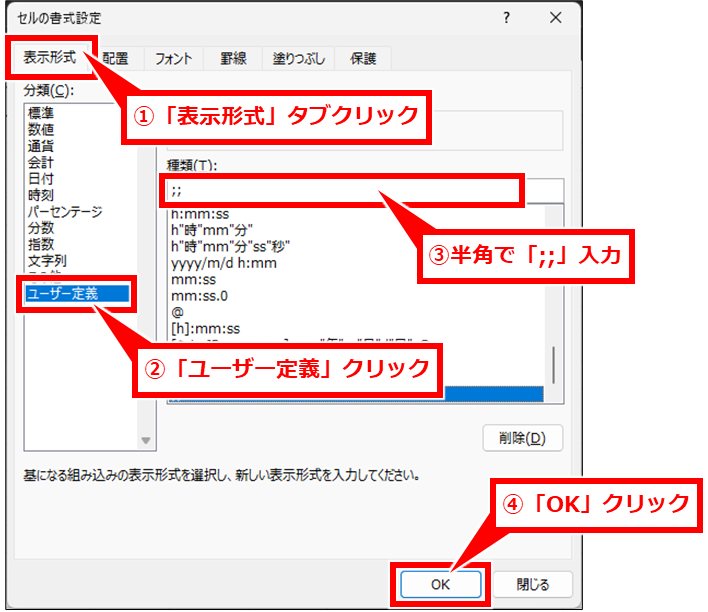Choose 通貨 category
Screen dimensions: 708x612
(41, 145)
